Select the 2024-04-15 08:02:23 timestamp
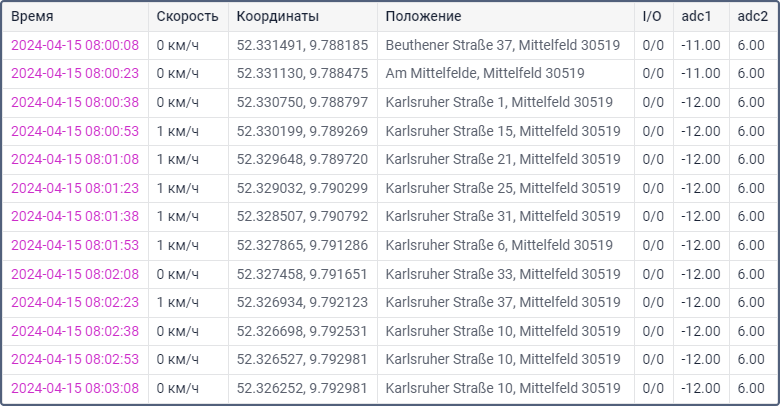This screenshot has height=406, width=780. 75,302
